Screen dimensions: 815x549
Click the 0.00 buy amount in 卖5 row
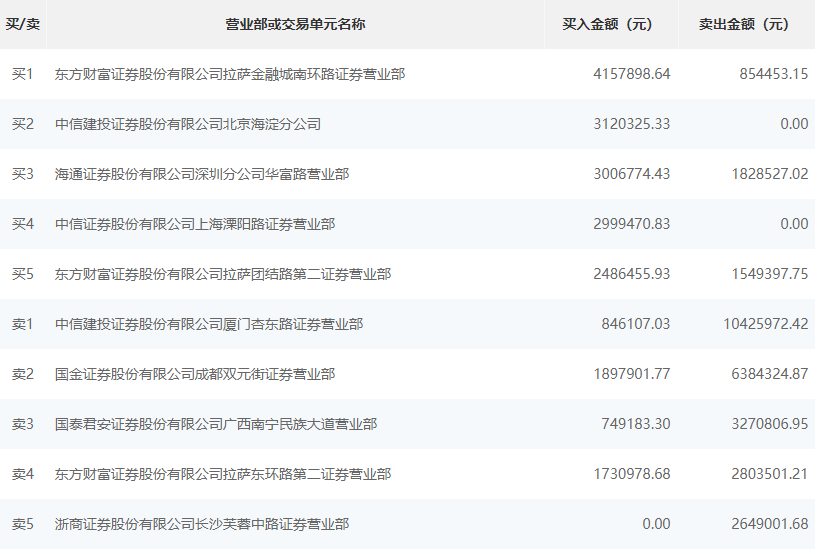coord(656,524)
